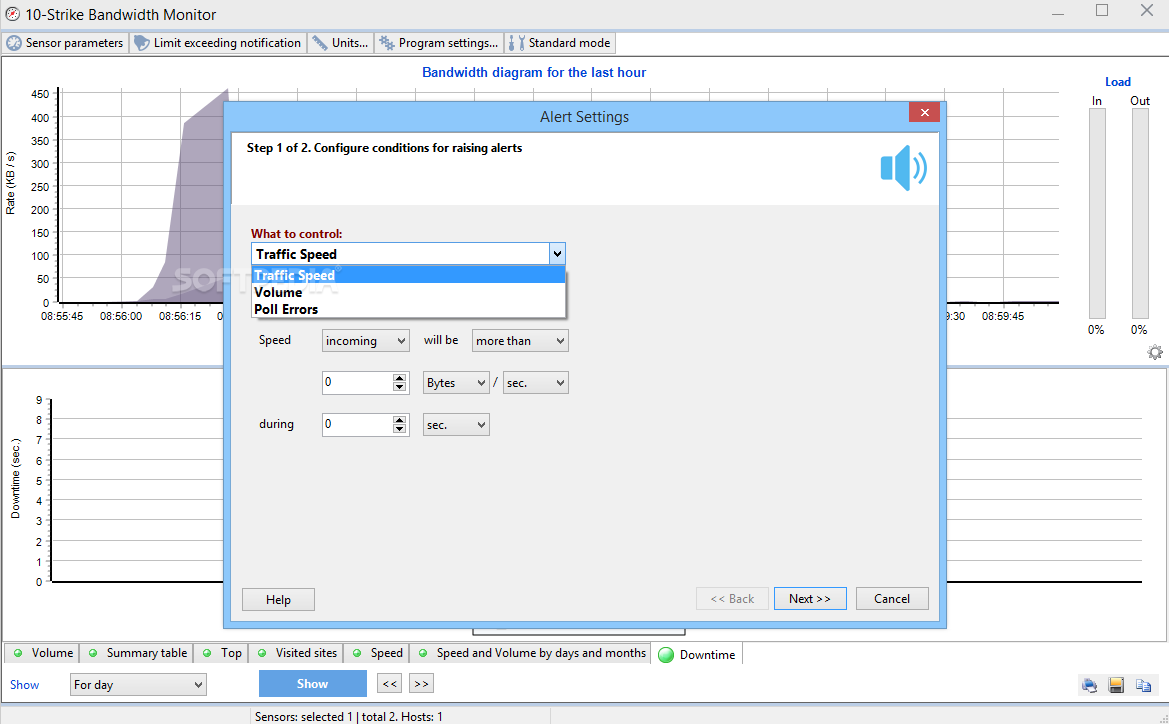The image size is (1169, 724).
Task: Open the more than comparison dropdown
Action: point(520,341)
